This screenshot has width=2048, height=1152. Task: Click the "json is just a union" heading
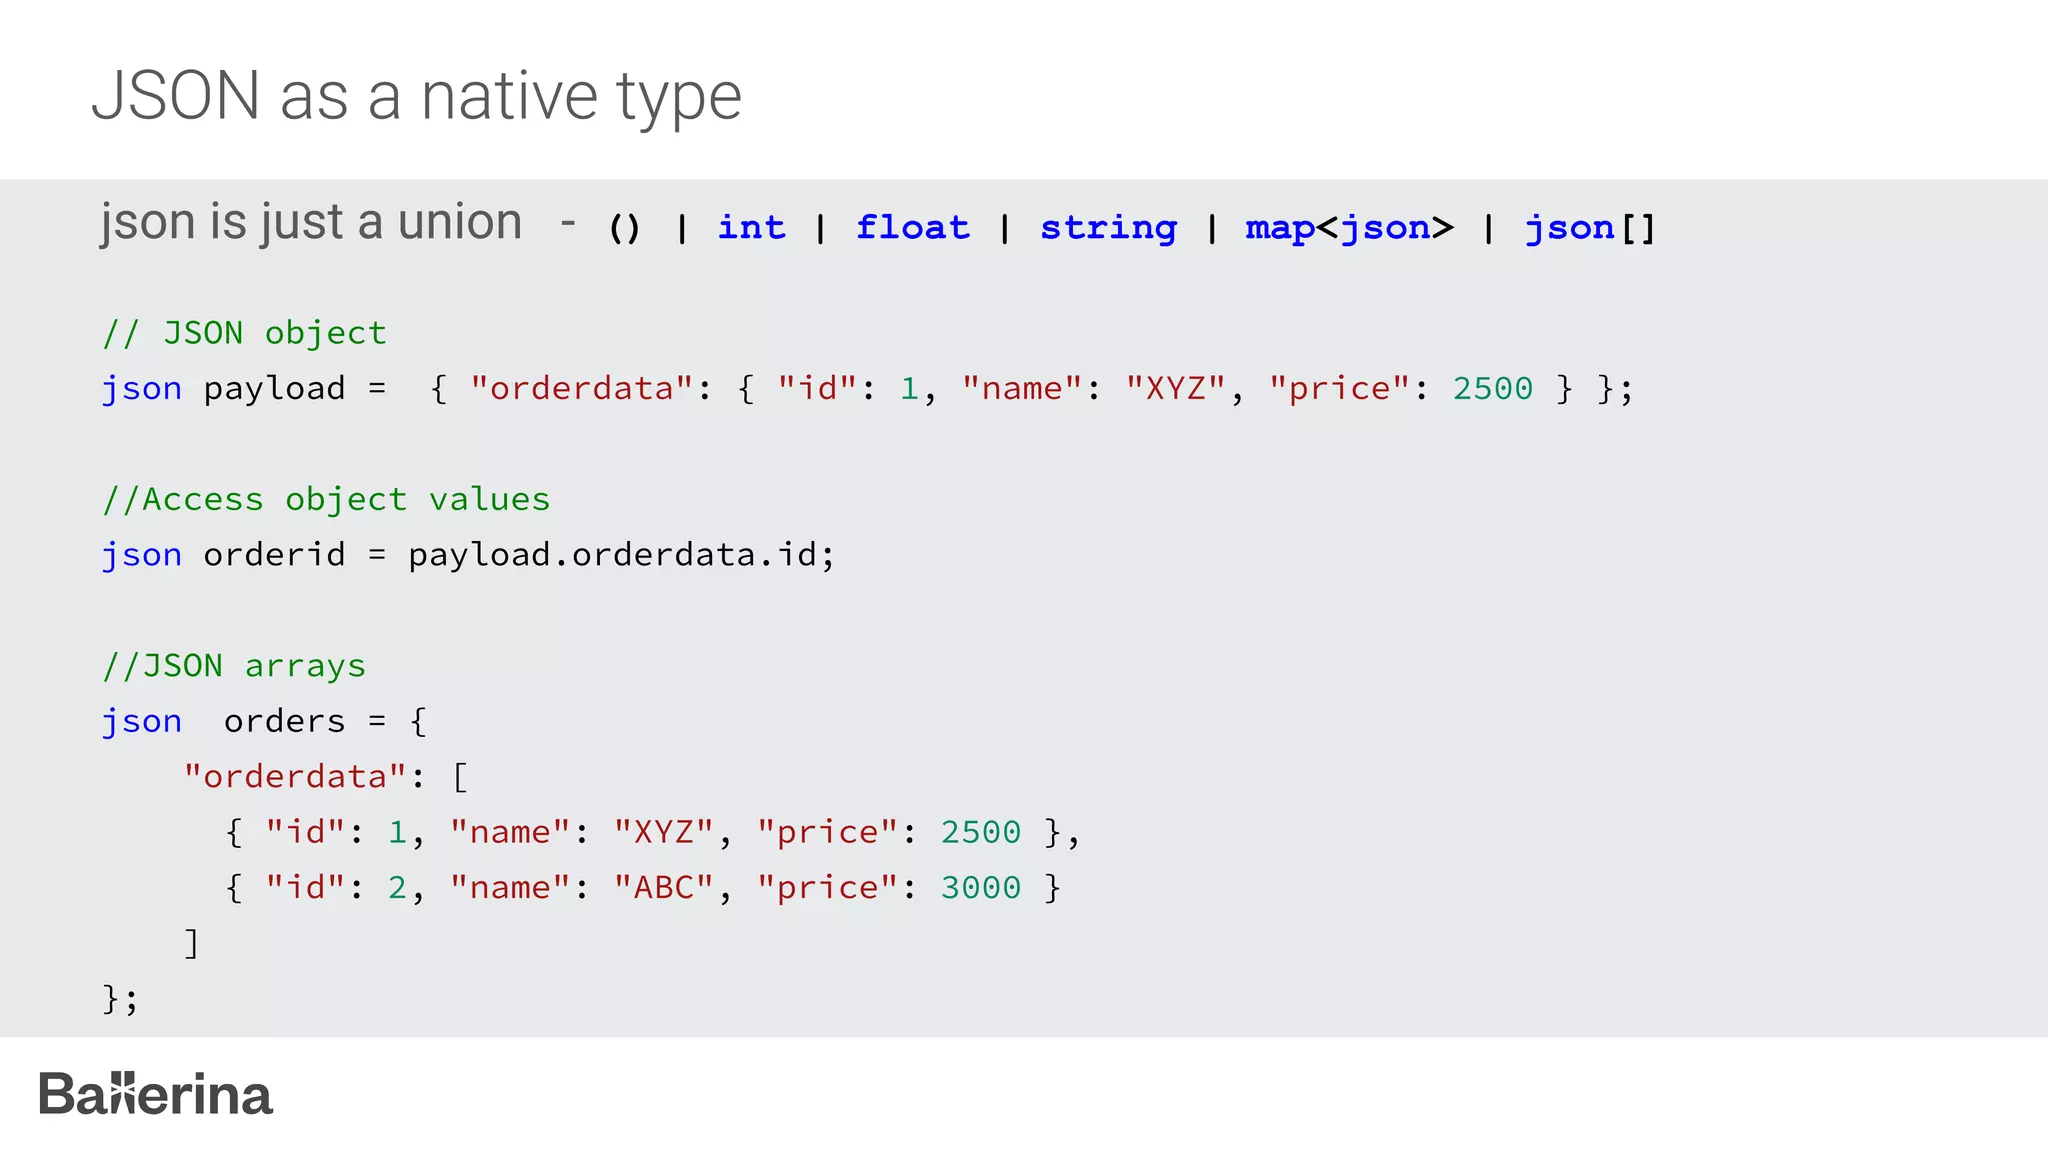coord(311,222)
